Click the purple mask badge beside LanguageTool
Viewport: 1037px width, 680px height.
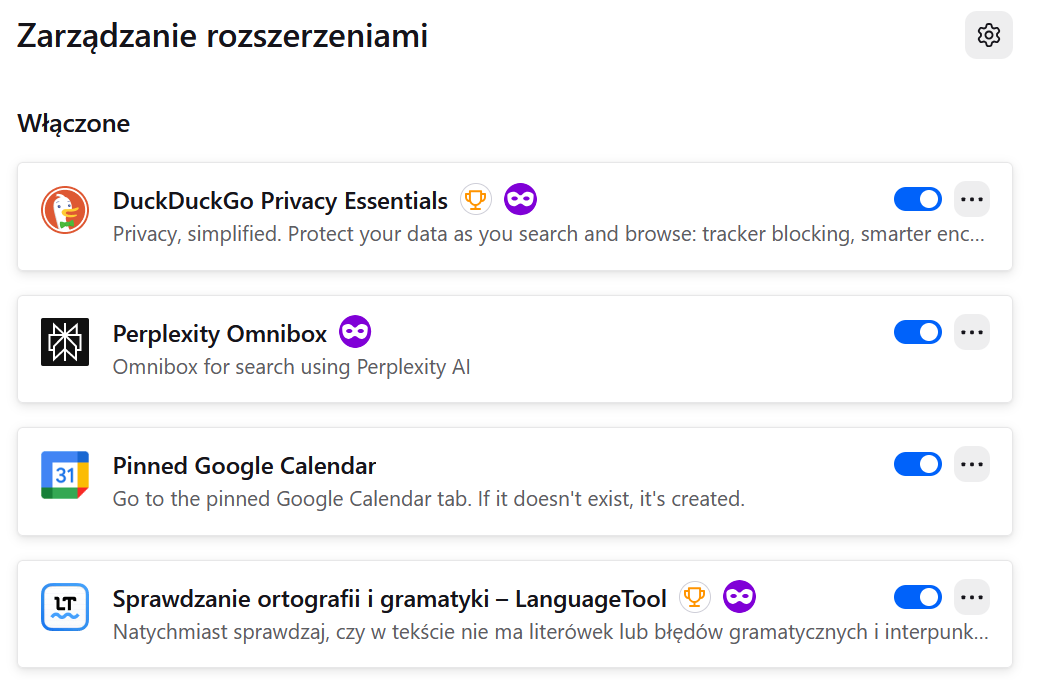[x=740, y=597]
